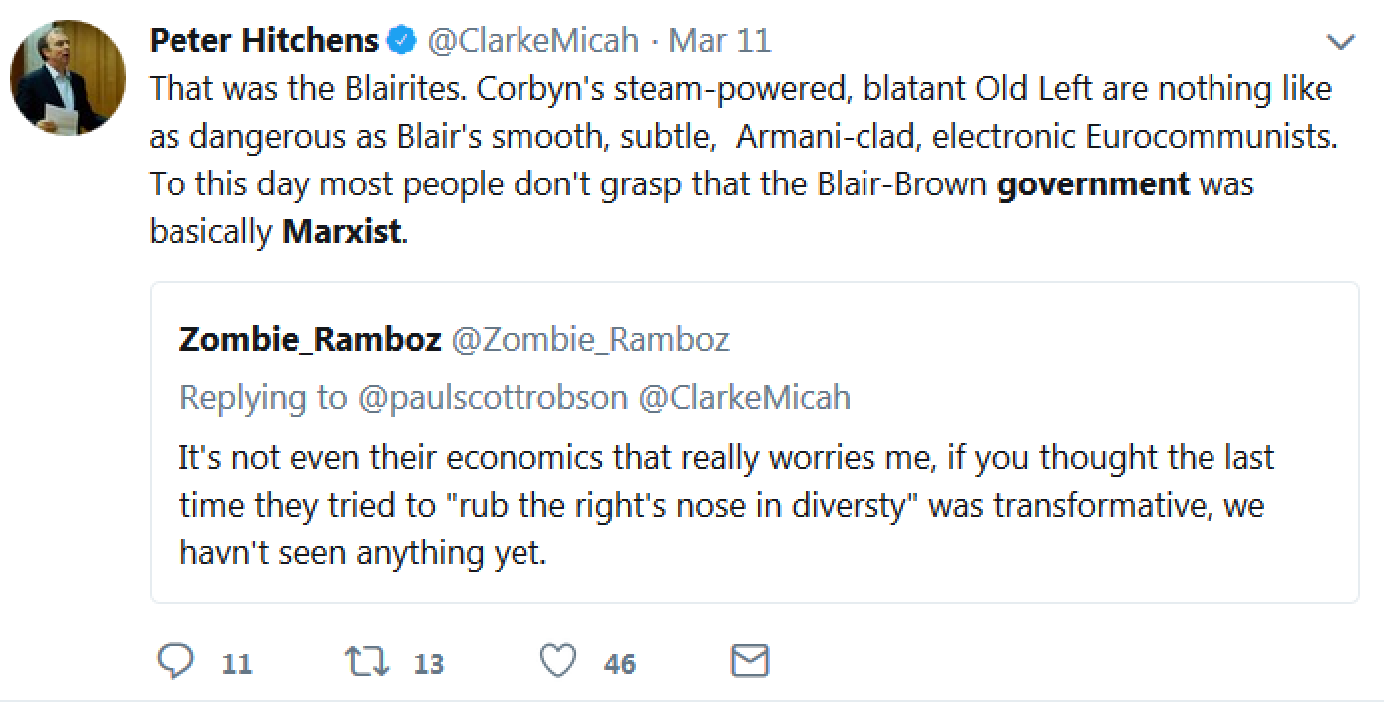Click the Mar 11 timestamp

(x=720, y=41)
